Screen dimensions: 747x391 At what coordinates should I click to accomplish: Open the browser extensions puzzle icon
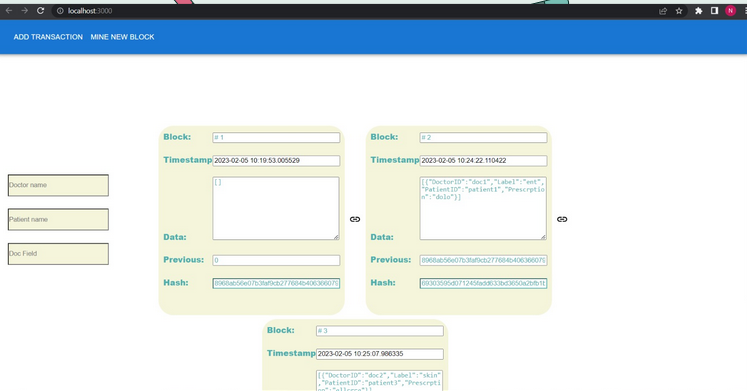[698, 11]
